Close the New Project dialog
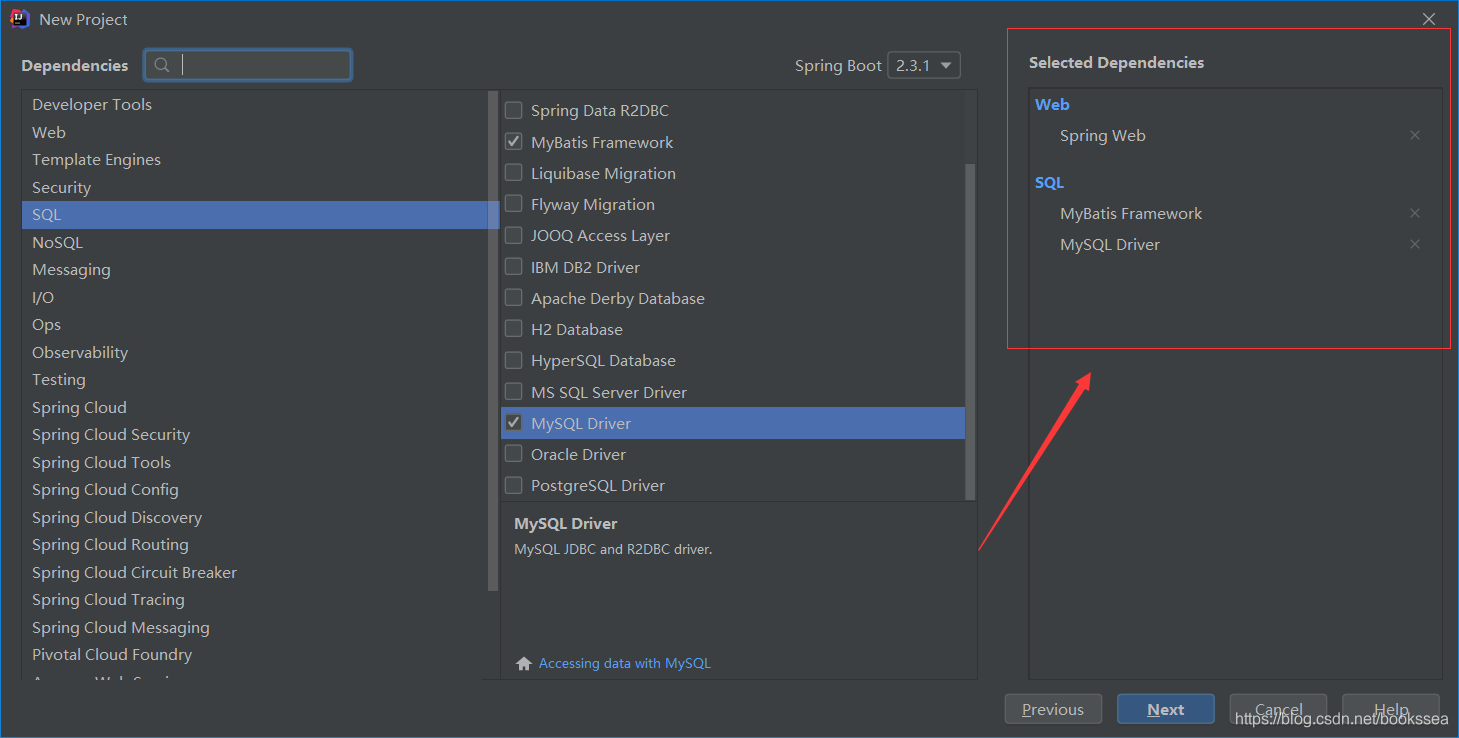1459x738 pixels. pyautogui.click(x=1429, y=19)
